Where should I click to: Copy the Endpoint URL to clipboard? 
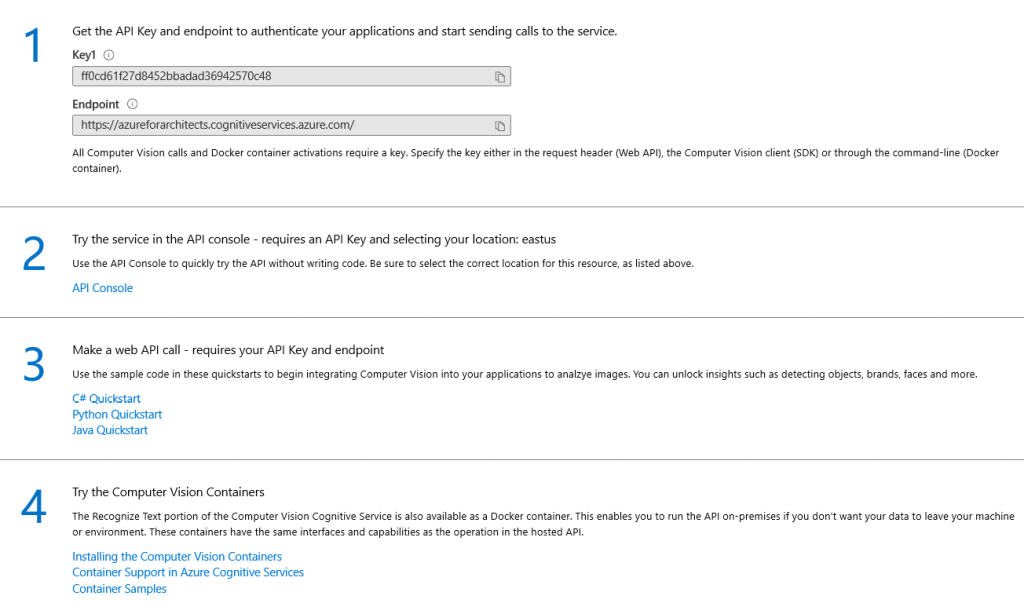click(500, 126)
